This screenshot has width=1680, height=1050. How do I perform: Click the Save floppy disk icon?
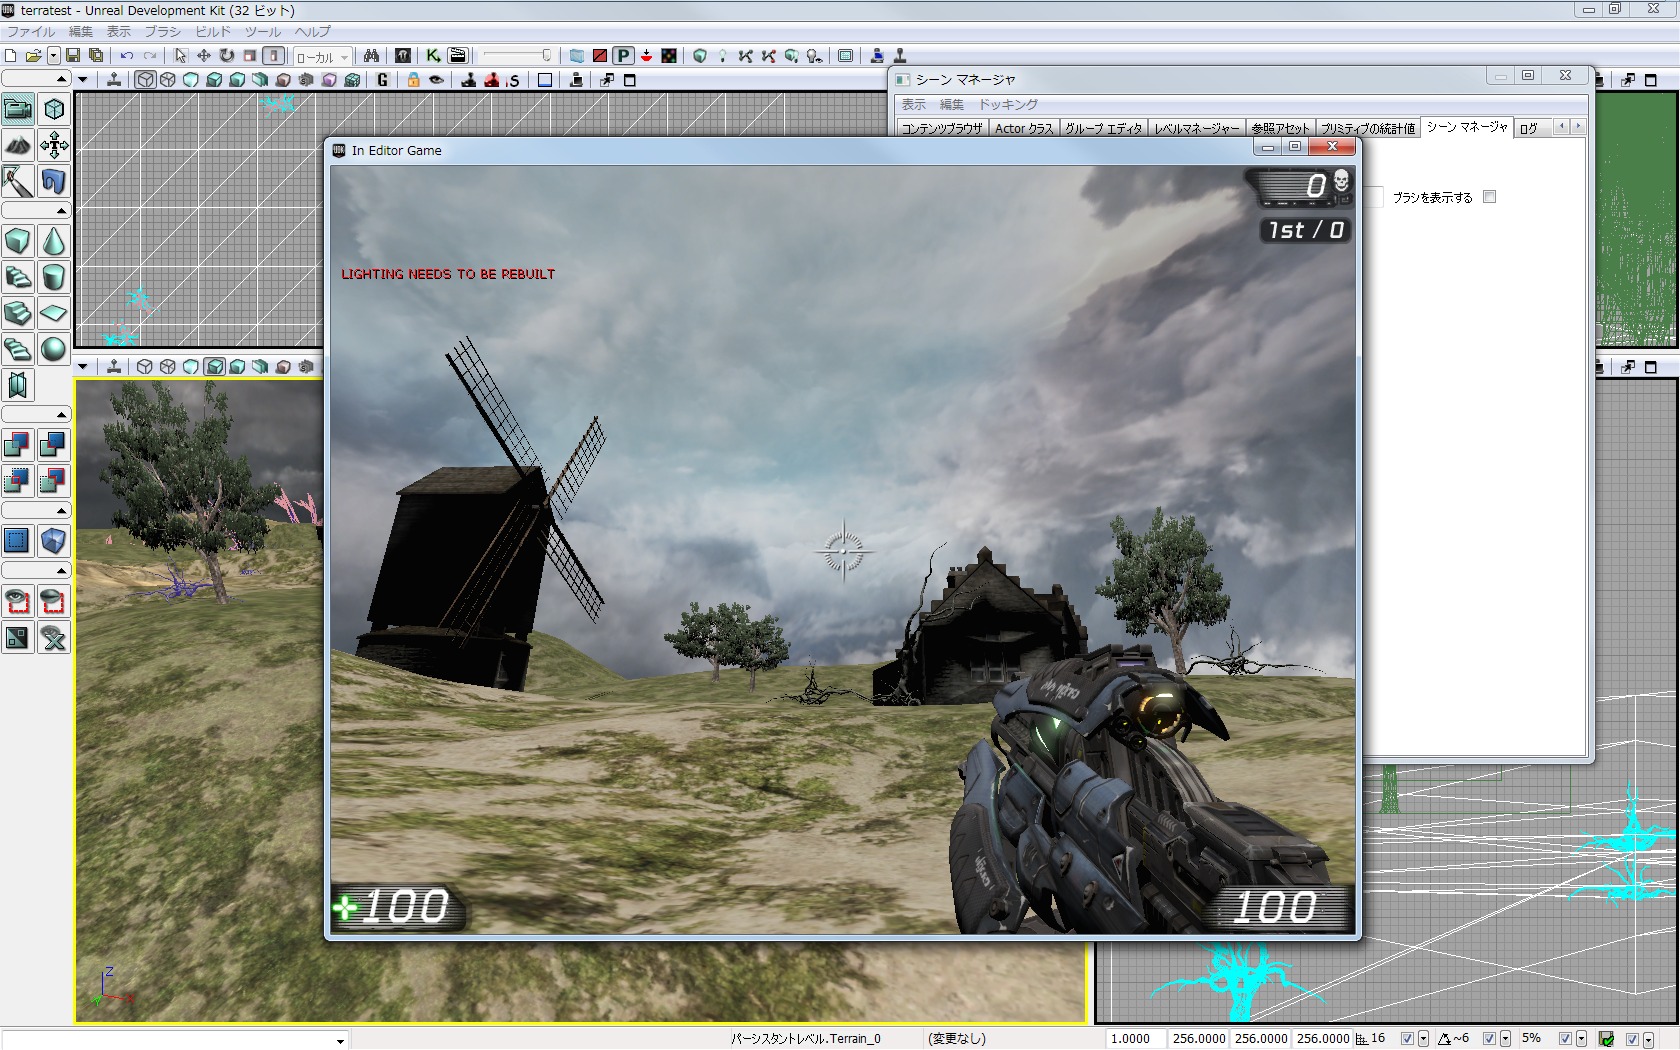[73, 56]
